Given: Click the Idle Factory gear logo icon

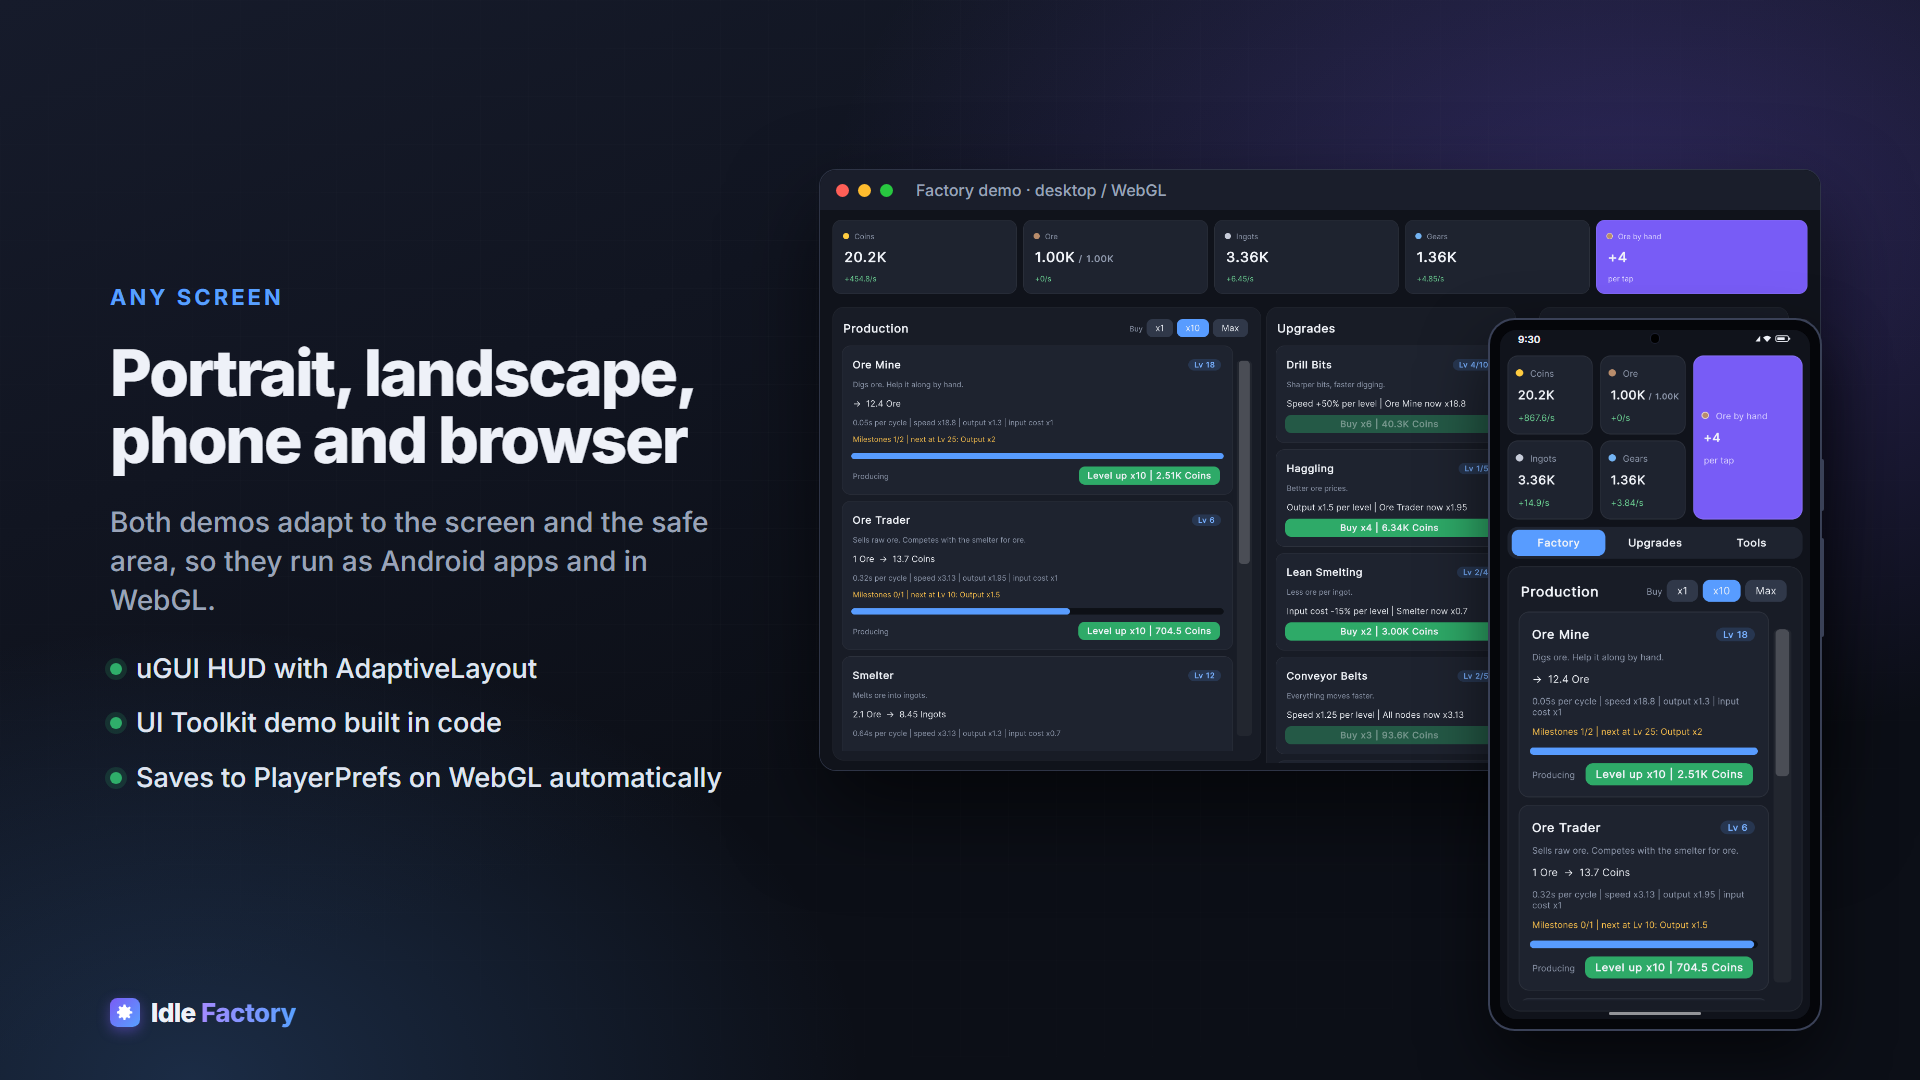Looking at the screenshot, I should pos(125,1012).
